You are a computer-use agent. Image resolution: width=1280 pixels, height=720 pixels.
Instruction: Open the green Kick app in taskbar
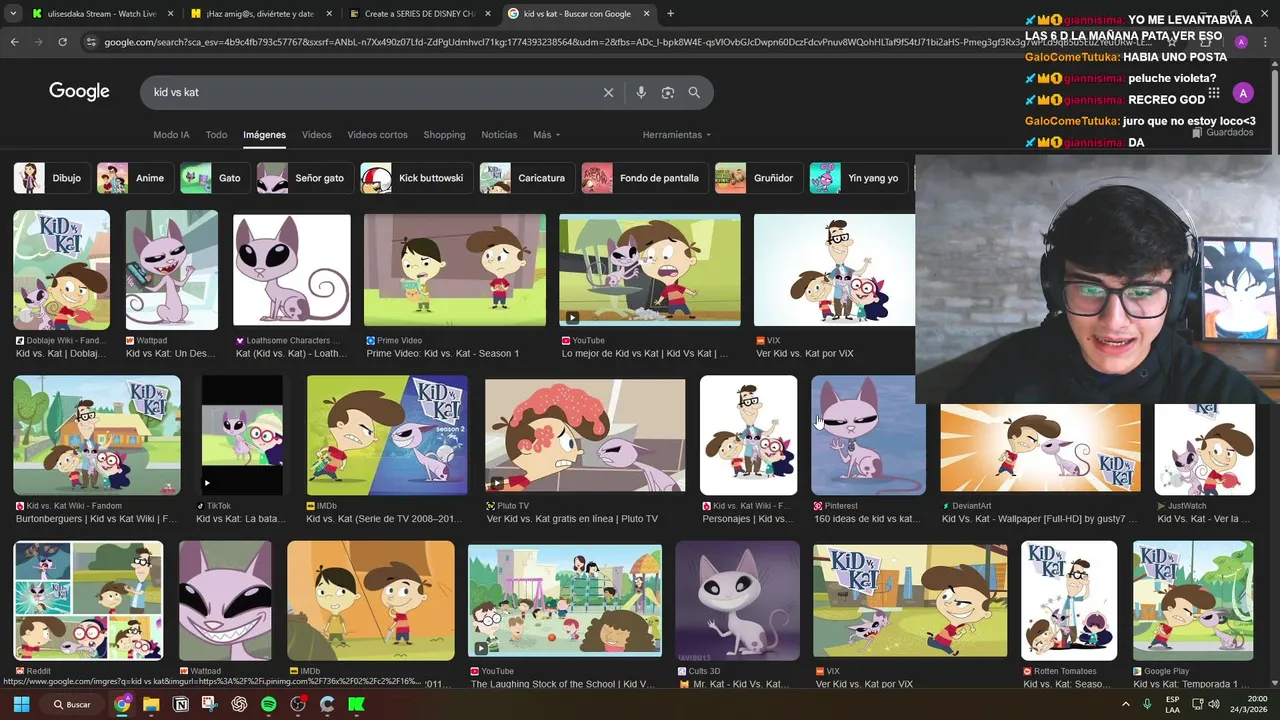click(x=356, y=704)
